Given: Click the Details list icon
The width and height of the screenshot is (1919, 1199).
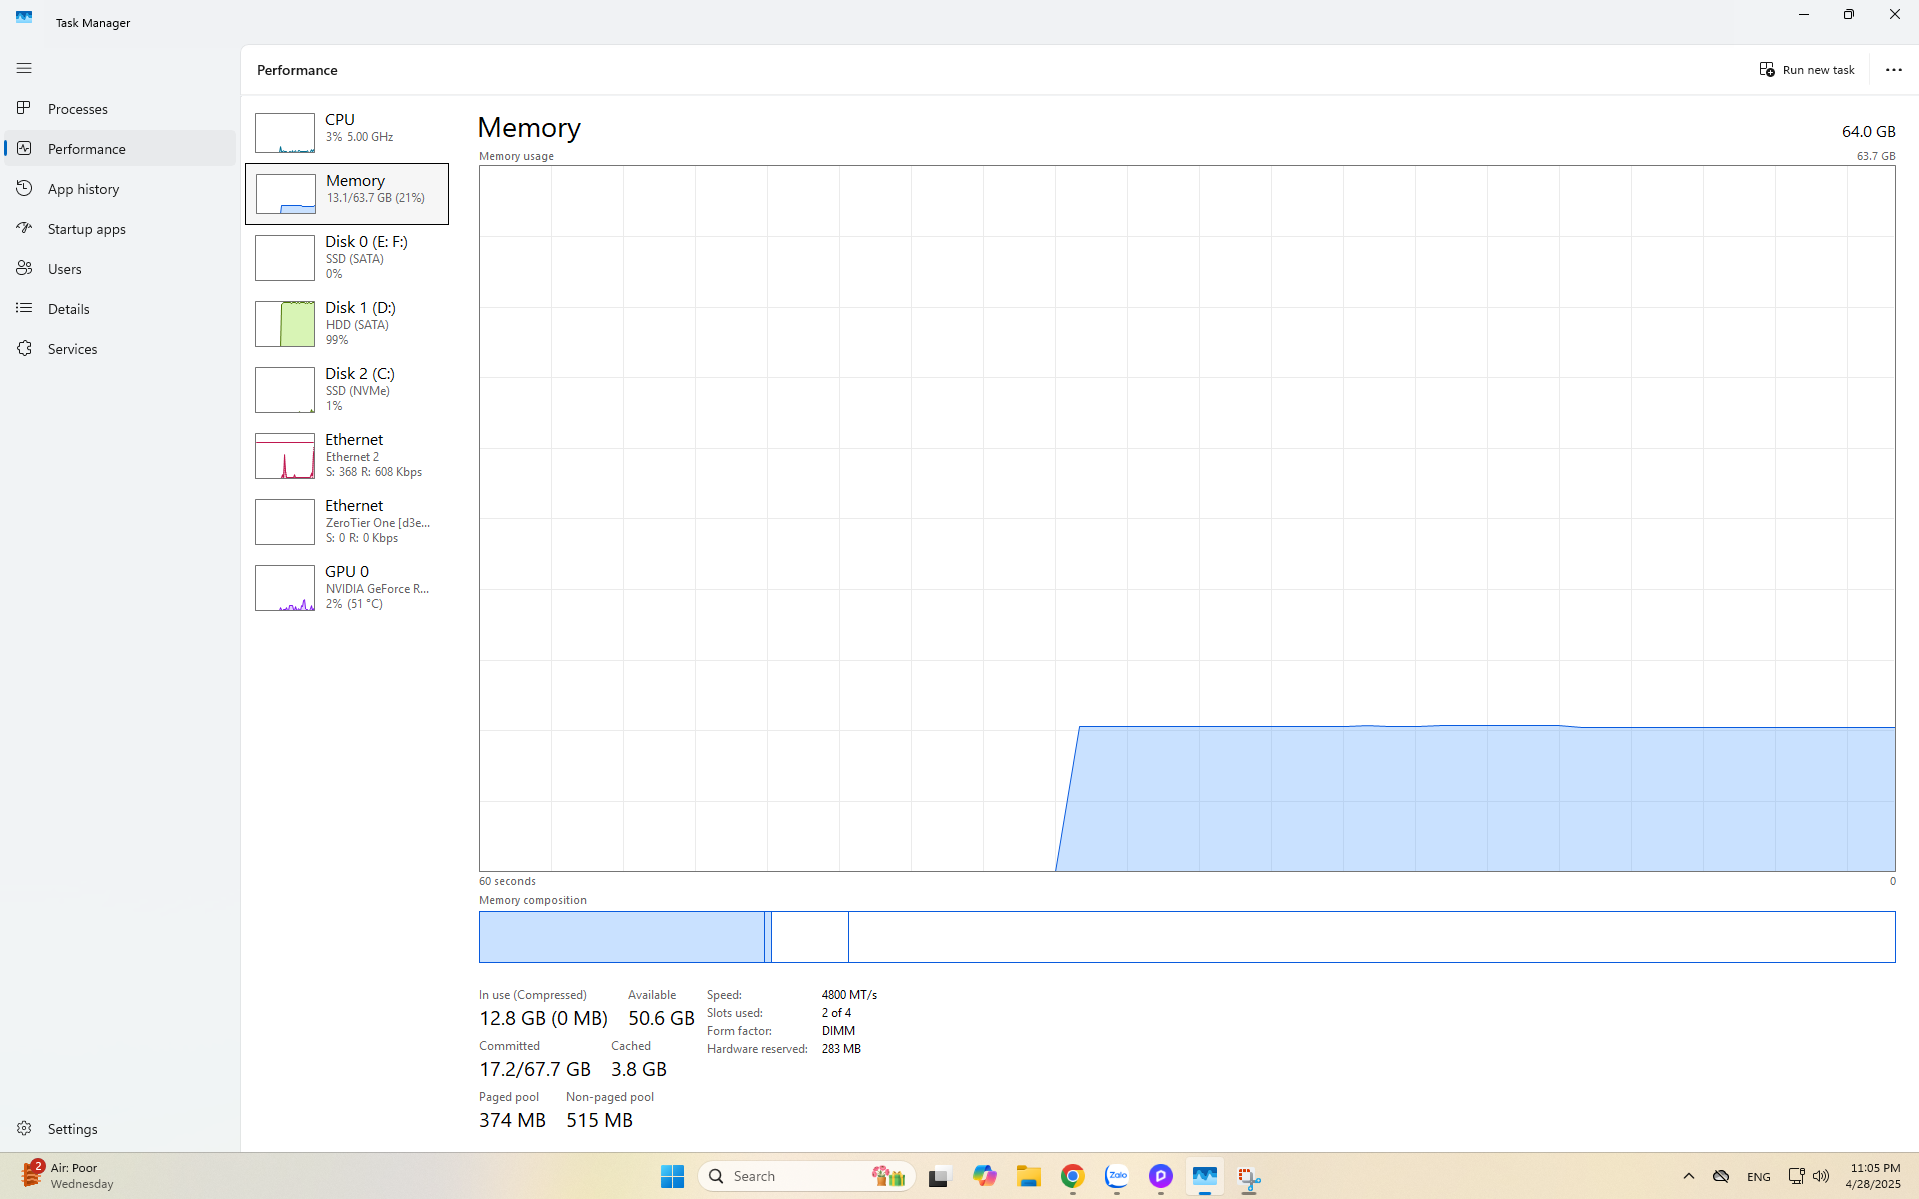Looking at the screenshot, I should (24, 308).
